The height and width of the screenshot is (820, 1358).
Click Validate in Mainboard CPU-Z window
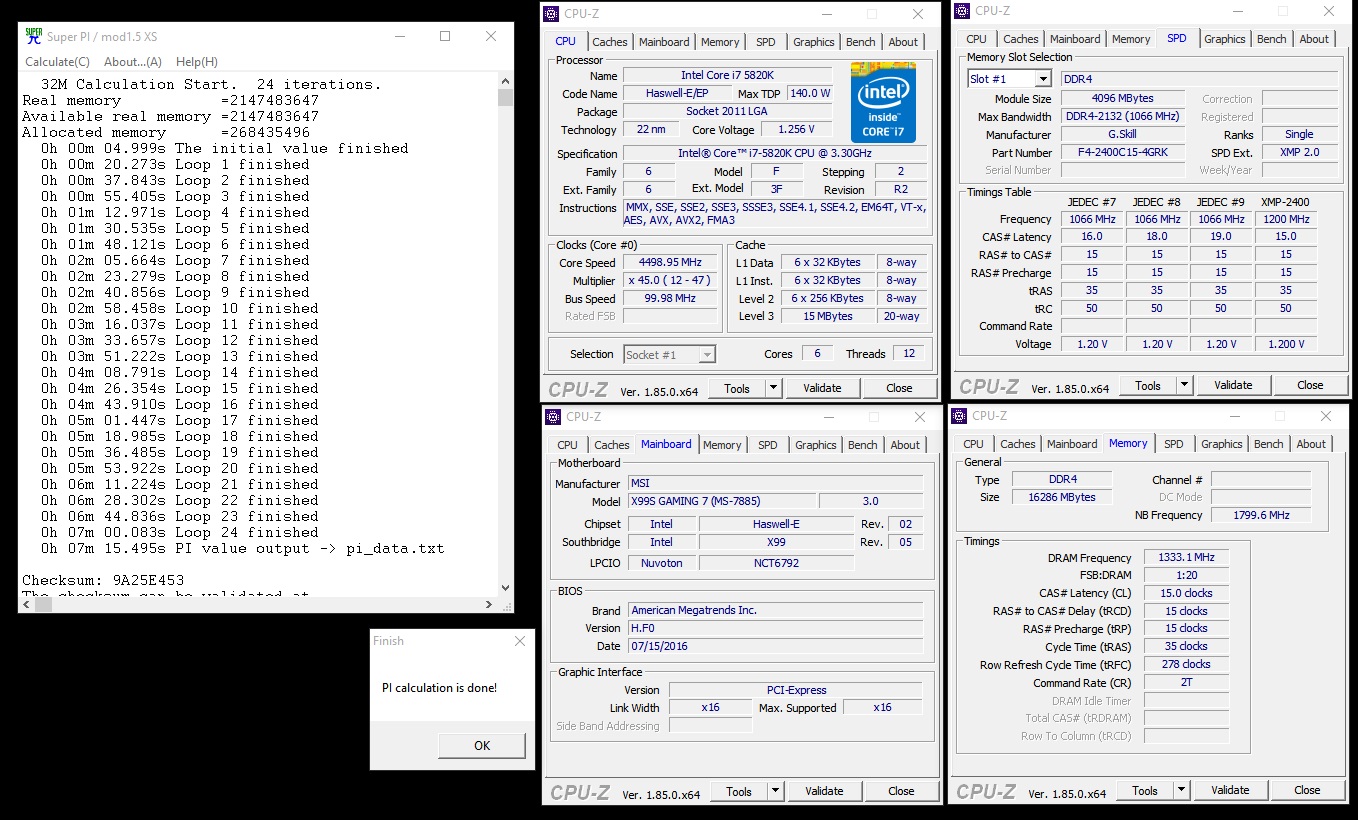[x=823, y=791]
